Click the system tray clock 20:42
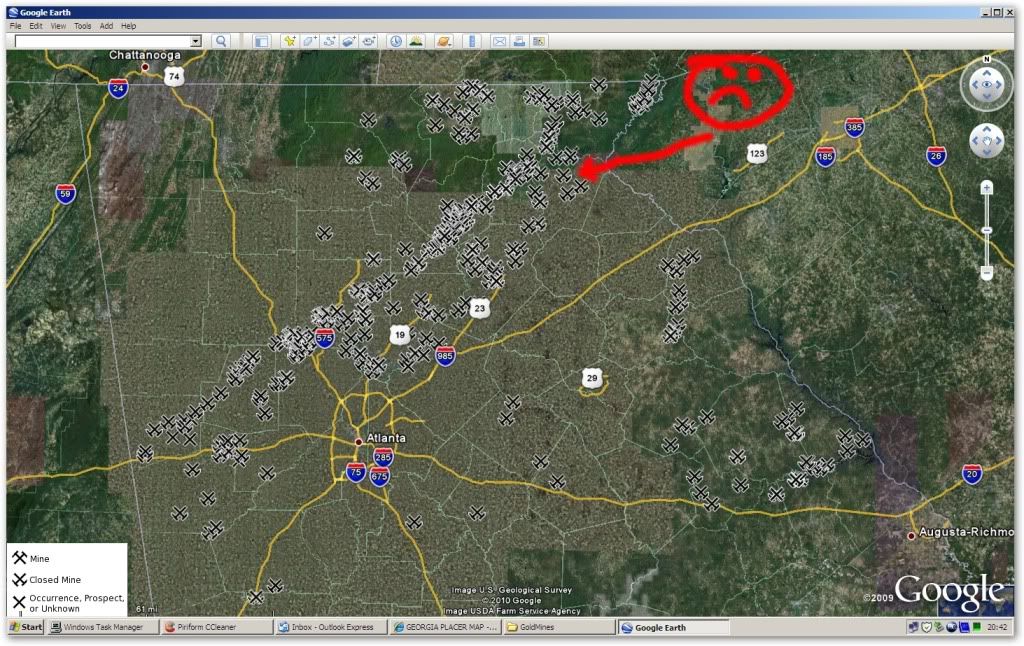 tap(997, 627)
